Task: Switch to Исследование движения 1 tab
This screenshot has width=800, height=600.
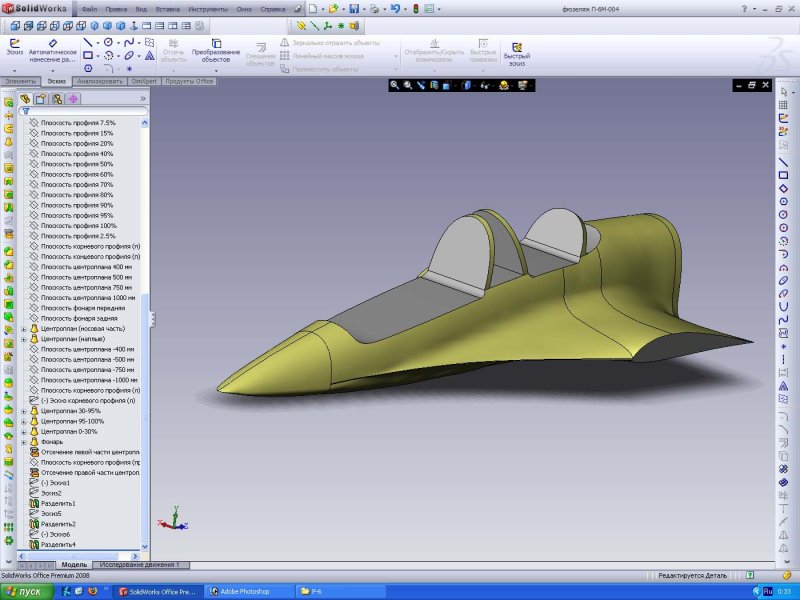Action: [140, 565]
